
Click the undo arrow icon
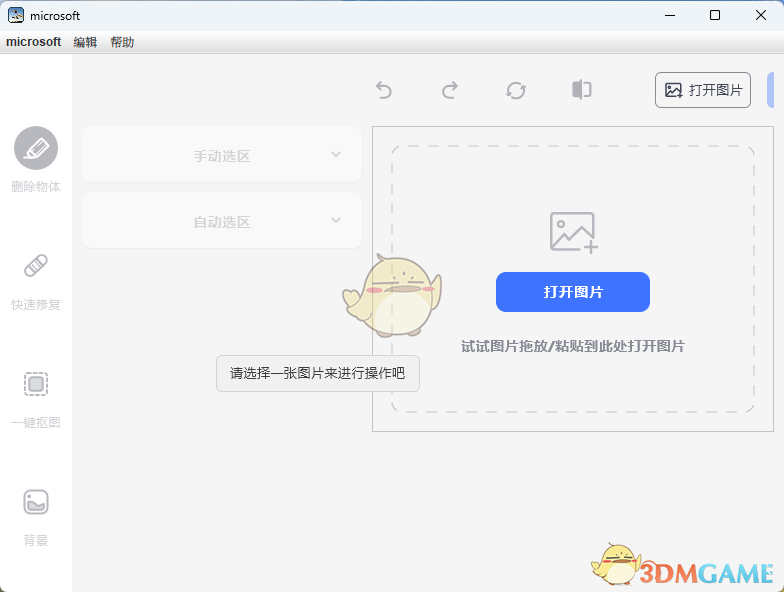[384, 90]
